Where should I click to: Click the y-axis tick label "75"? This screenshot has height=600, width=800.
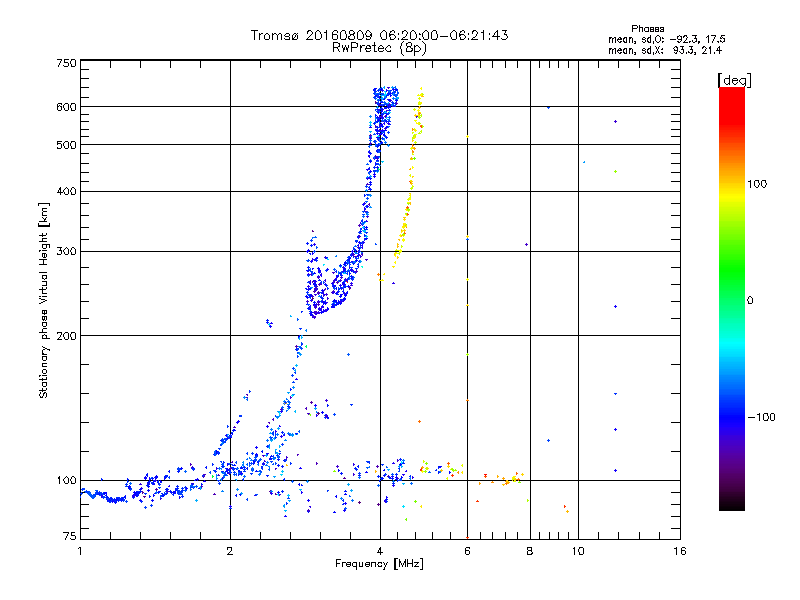click(70, 536)
